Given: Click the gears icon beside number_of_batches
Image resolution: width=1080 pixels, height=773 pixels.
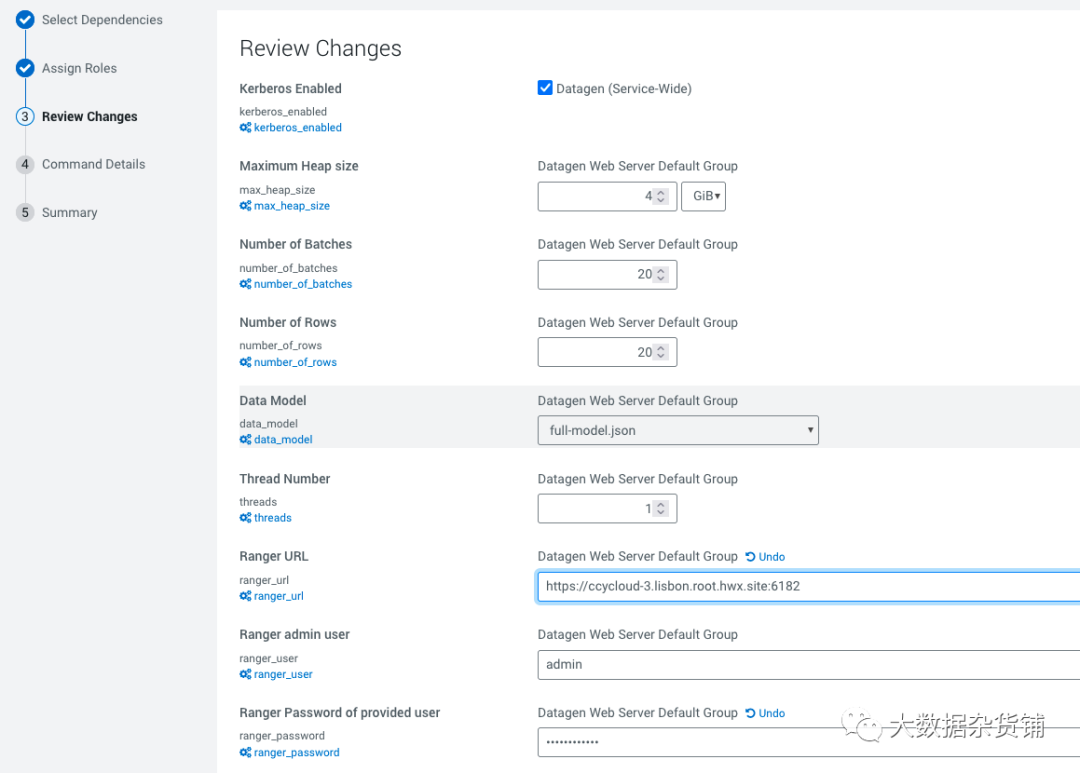Looking at the screenshot, I should [245, 284].
